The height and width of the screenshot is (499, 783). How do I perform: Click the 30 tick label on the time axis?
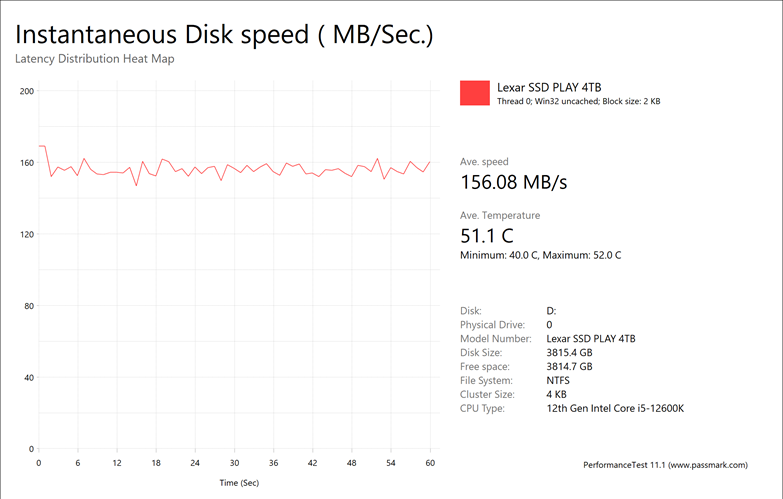[234, 463]
